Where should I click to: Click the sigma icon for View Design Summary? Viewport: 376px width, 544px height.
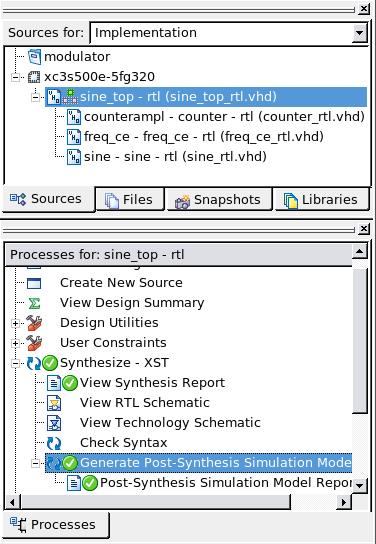[x=34, y=303]
